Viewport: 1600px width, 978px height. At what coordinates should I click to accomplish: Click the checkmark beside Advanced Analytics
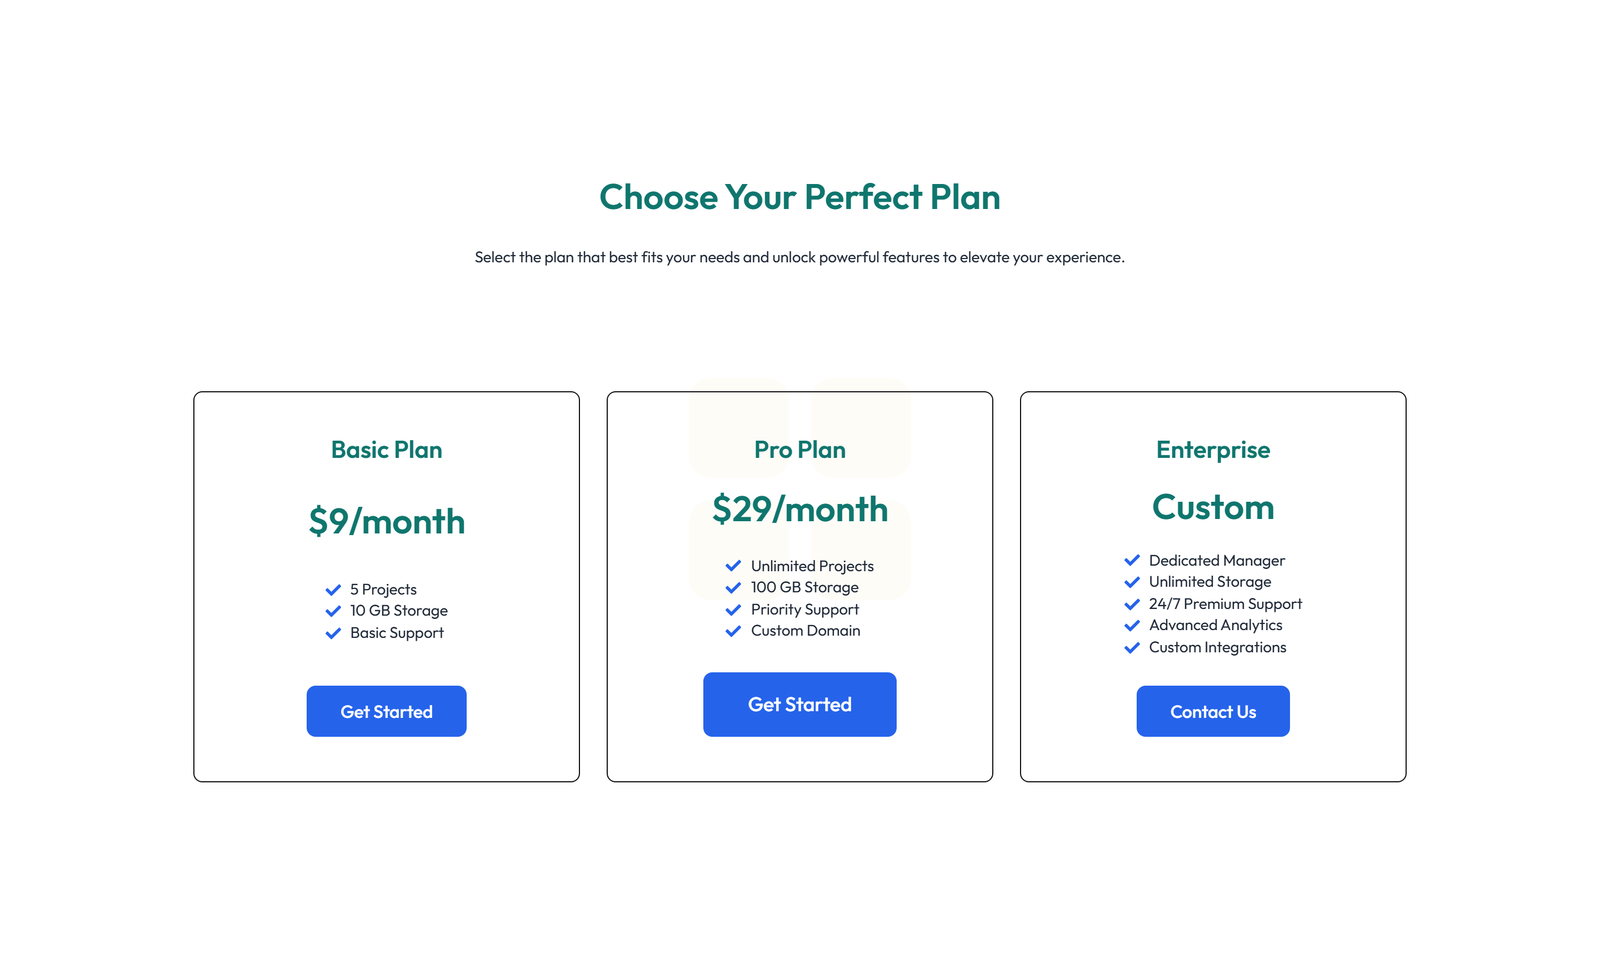pyautogui.click(x=1133, y=625)
